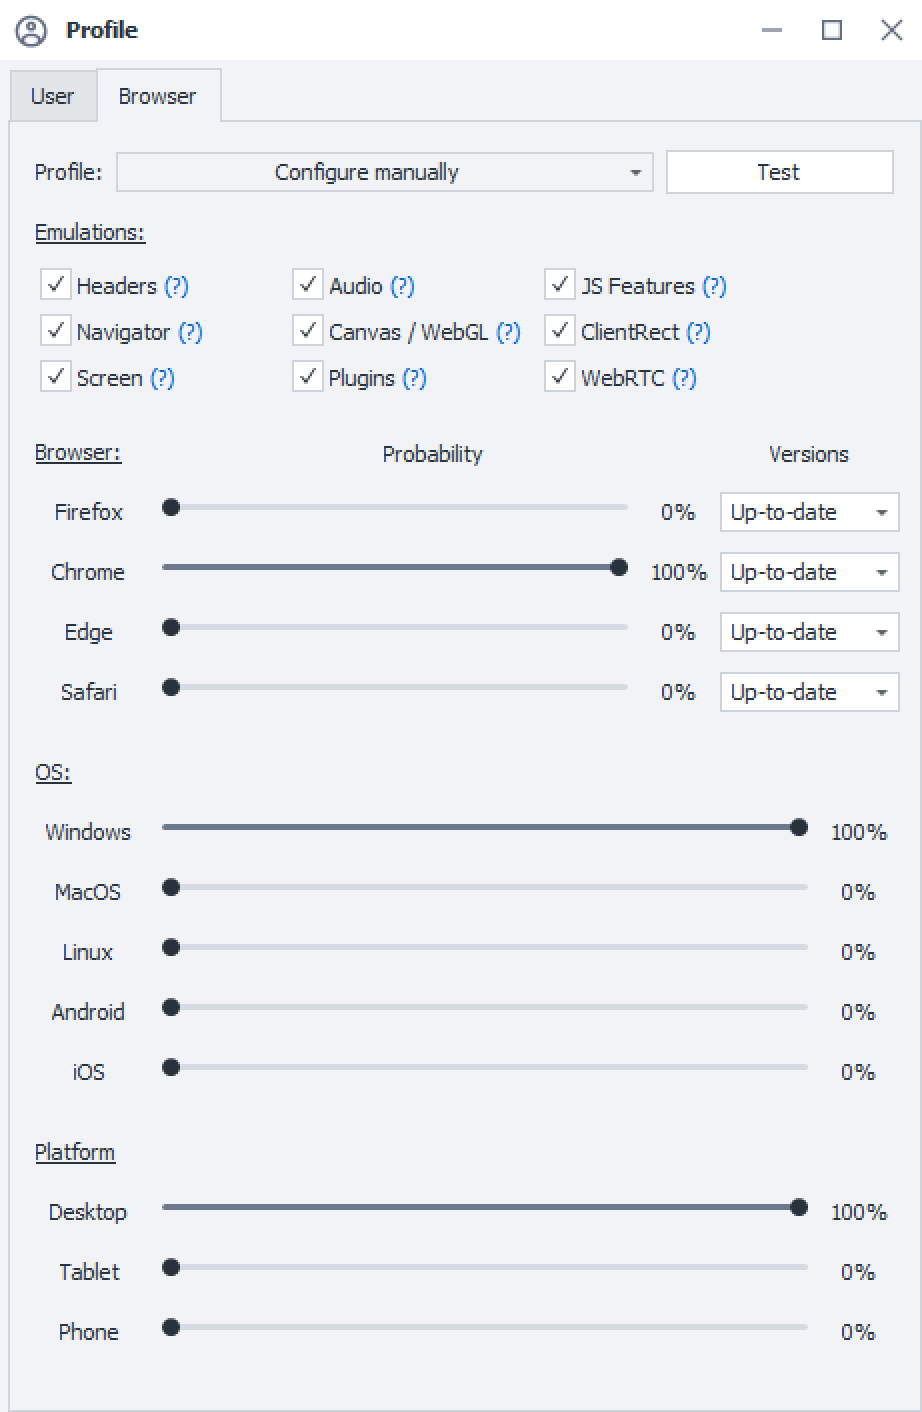Open the help (?) tooltip beside Canvas / WebGL
This screenshot has width=922, height=1412.
click(x=508, y=332)
